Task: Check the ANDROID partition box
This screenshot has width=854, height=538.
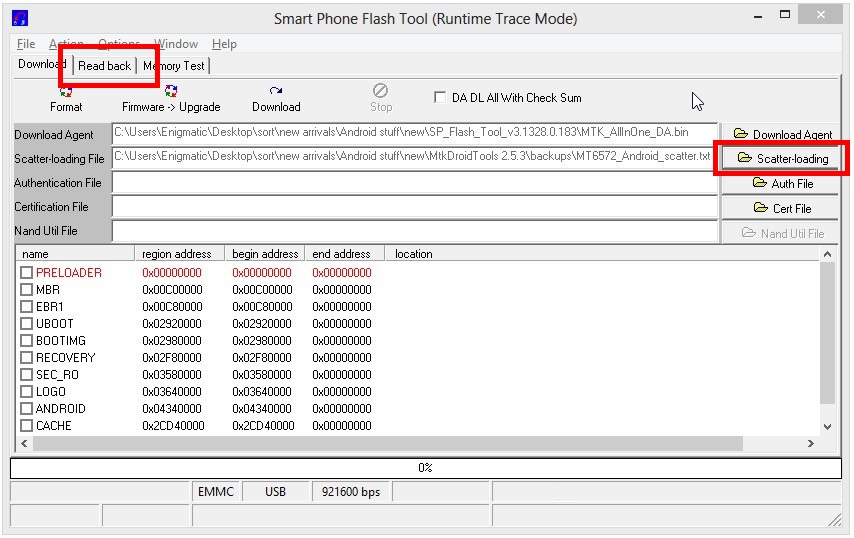Action: coord(26,408)
